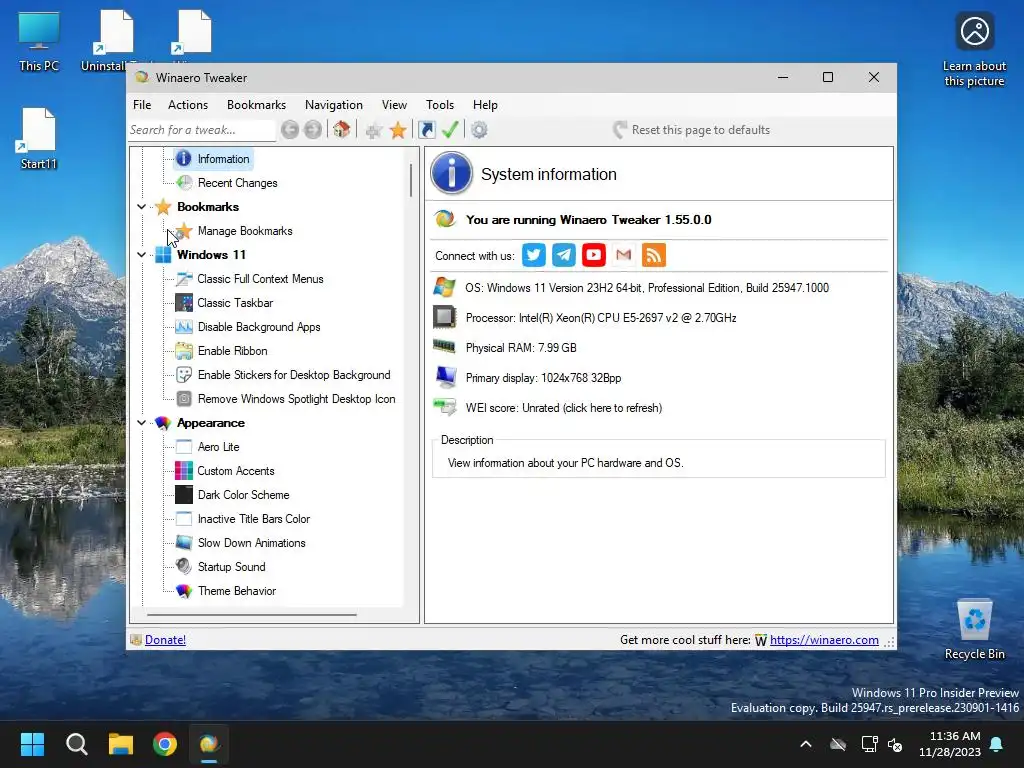The height and width of the screenshot is (768, 1024).
Task: Click the green checkmark apply icon
Action: (450, 129)
